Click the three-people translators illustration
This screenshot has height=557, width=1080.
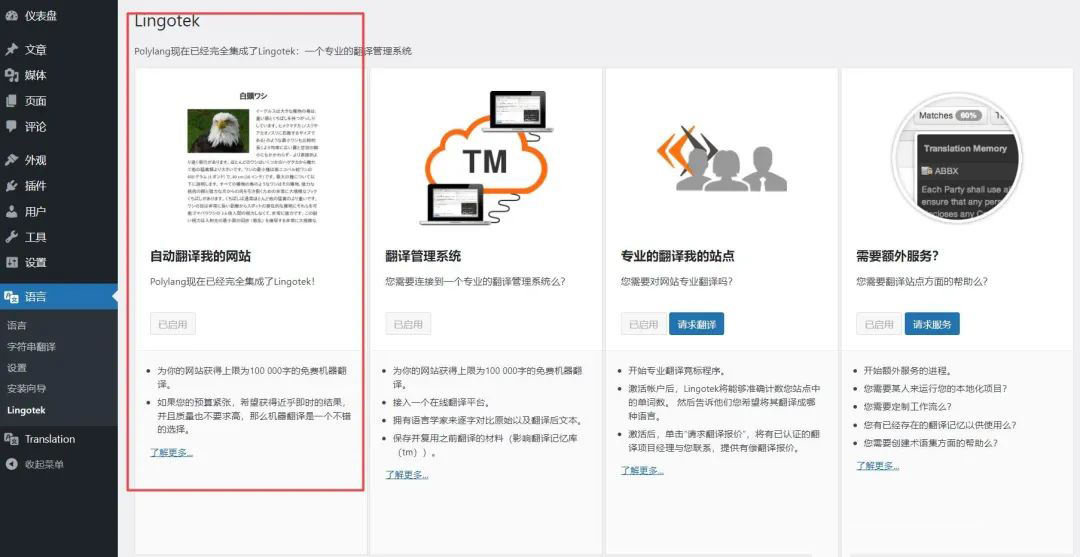tap(721, 159)
